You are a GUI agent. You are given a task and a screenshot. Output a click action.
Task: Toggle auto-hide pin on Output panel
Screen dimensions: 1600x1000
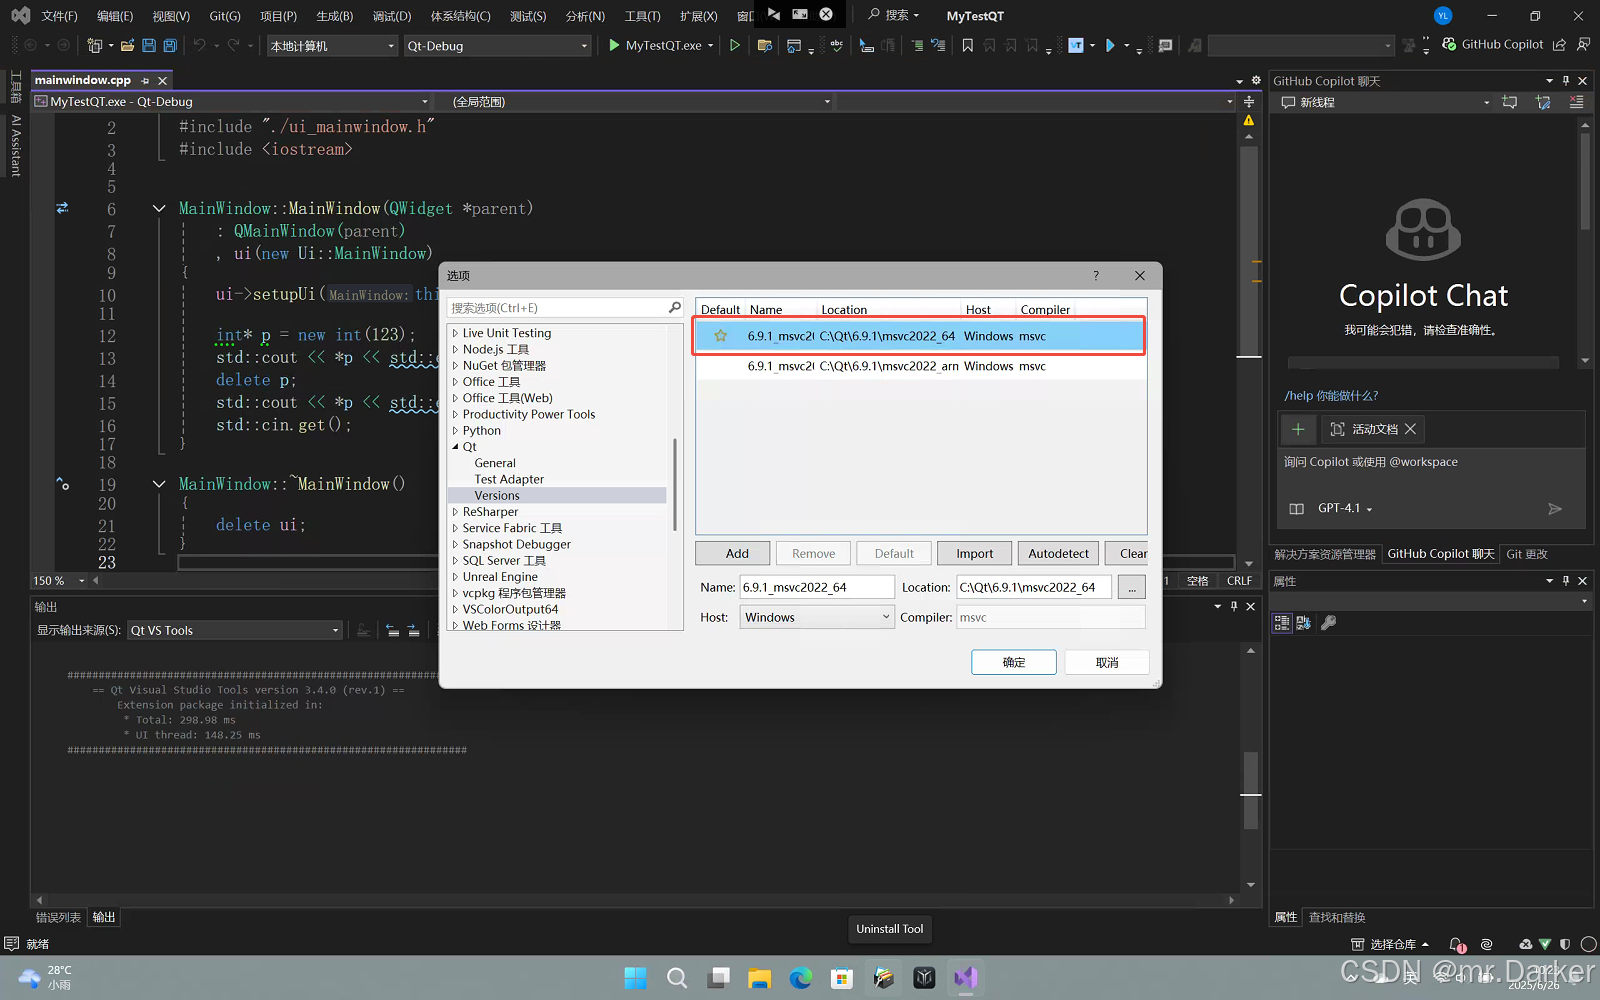pyautogui.click(x=1234, y=606)
